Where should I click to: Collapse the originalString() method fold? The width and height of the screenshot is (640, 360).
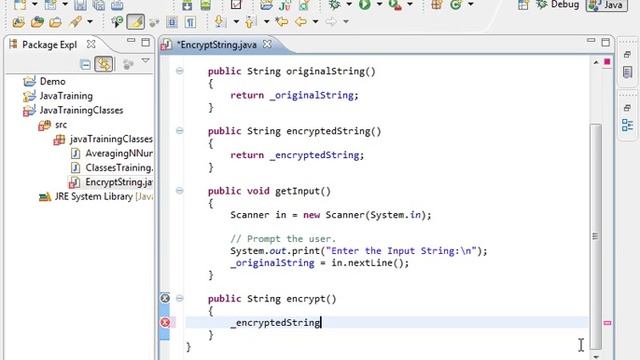pos(179,71)
